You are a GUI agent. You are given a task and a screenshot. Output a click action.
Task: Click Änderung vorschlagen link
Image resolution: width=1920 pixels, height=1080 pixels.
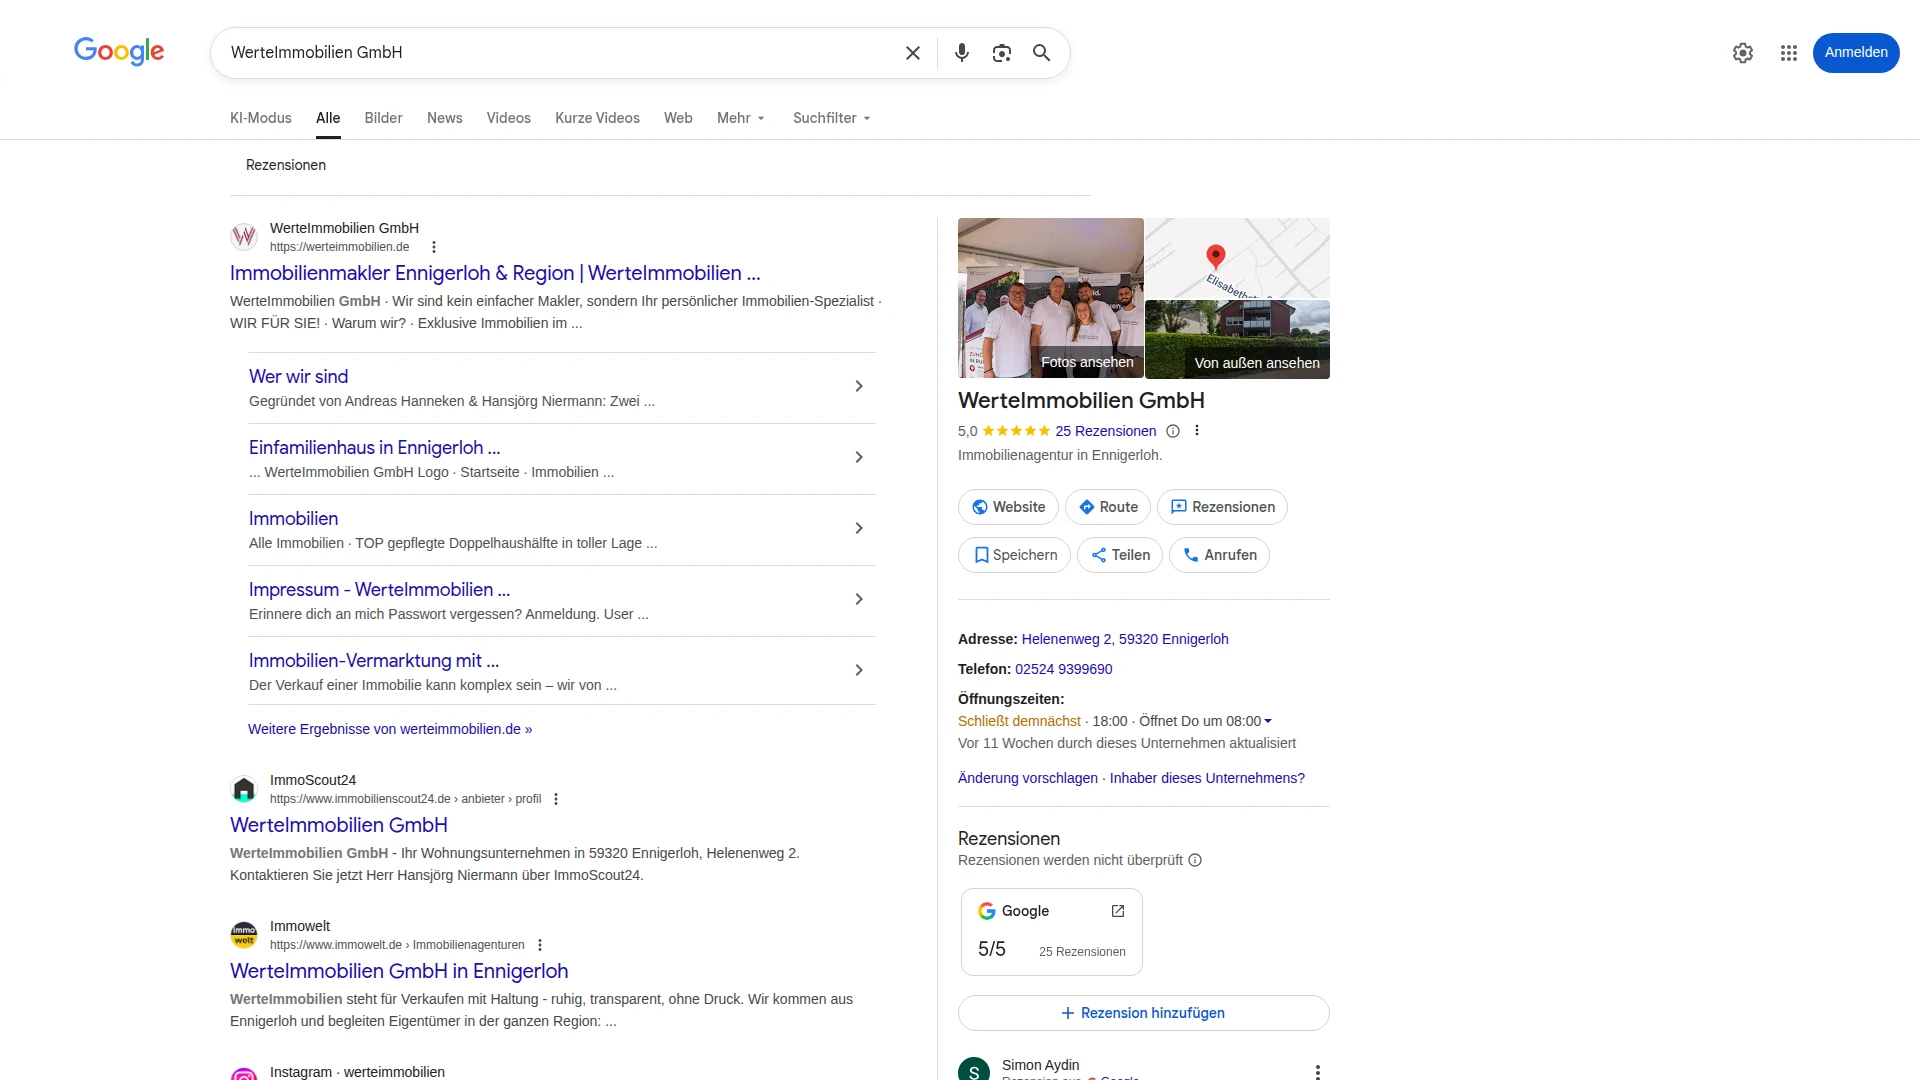coord(1027,778)
